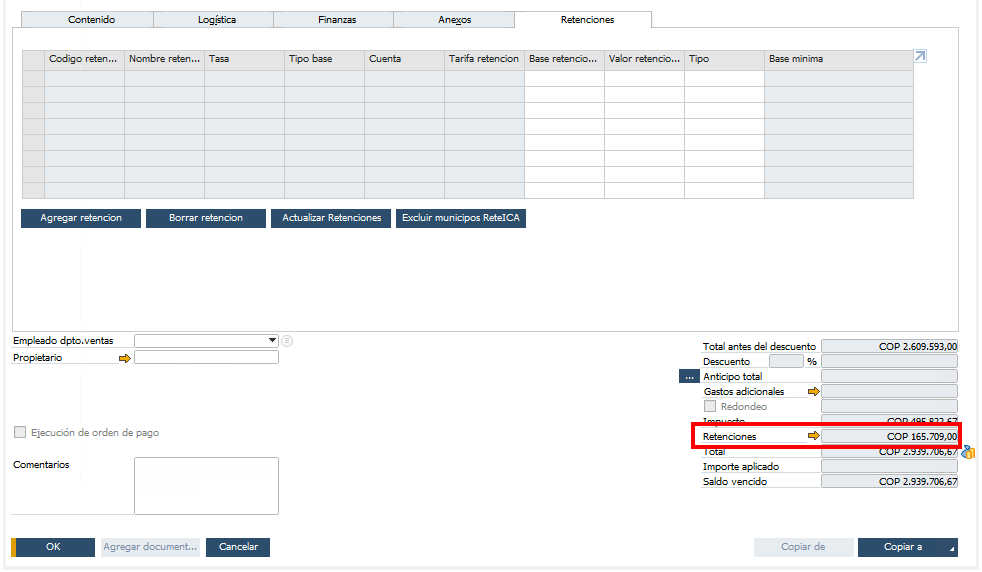The image size is (982, 572).
Task: Switch to the Contenido tab
Action: pos(91,20)
